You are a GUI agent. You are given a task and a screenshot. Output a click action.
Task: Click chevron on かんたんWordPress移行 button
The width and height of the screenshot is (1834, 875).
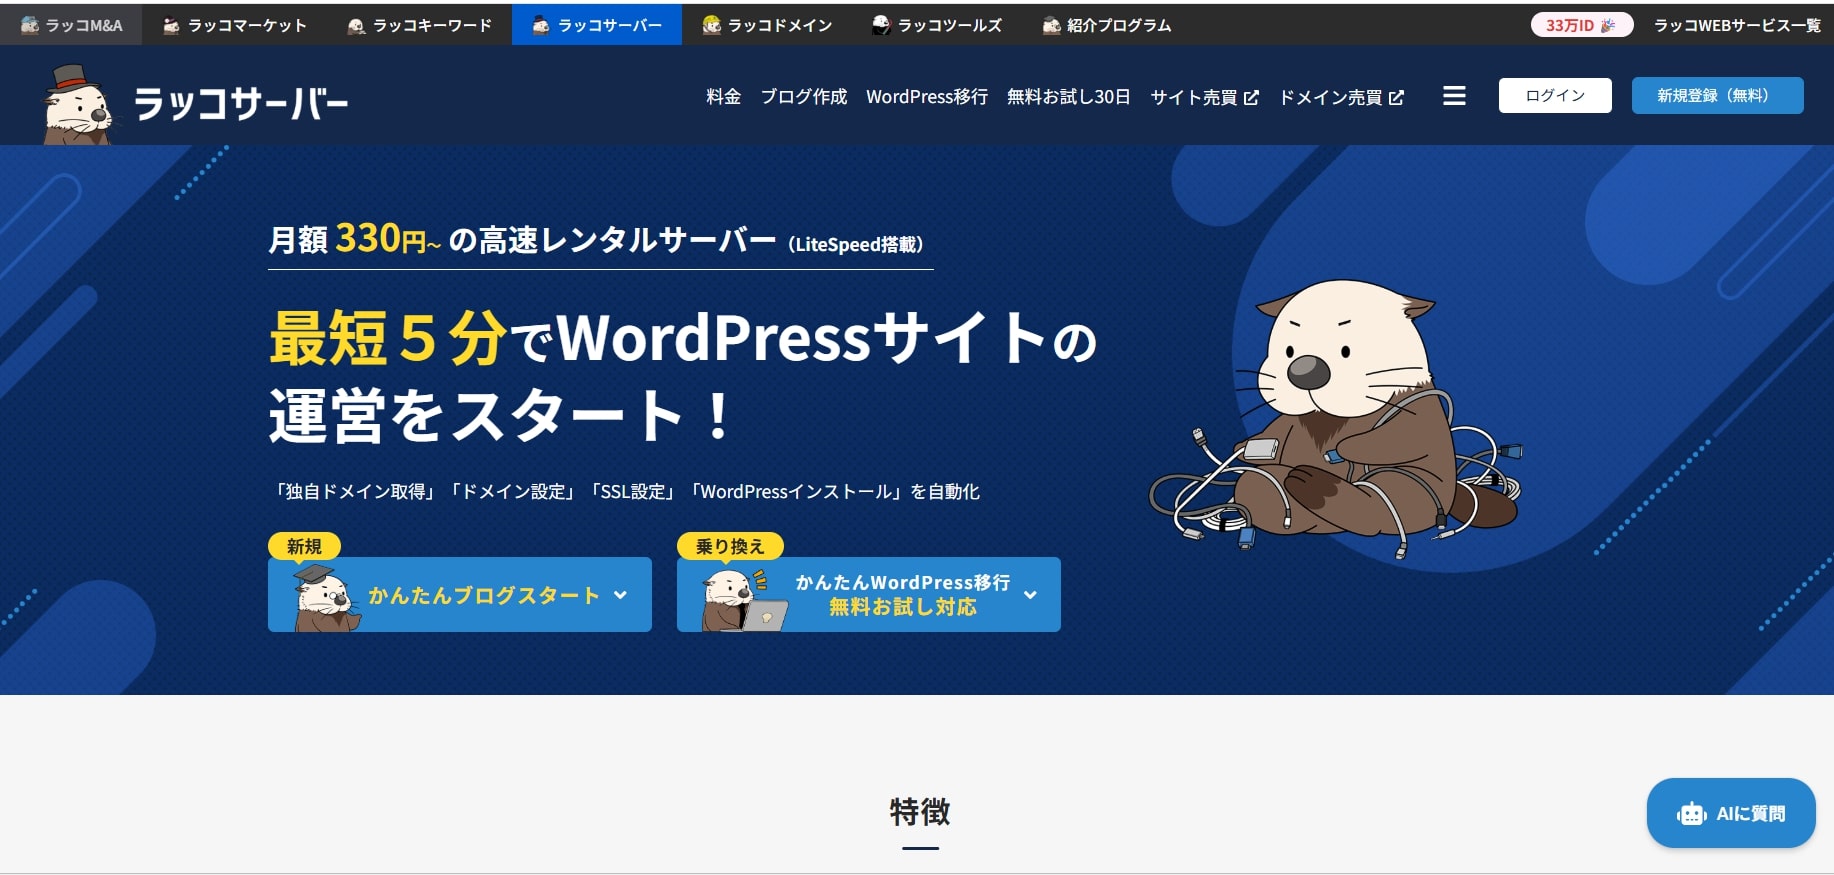click(x=1030, y=595)
